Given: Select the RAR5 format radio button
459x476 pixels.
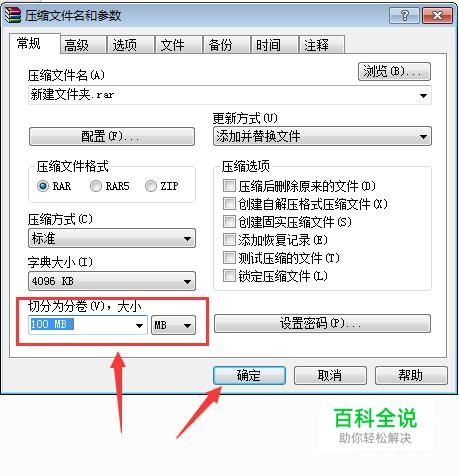Looking at the screenshot, I should coord(96,186).
